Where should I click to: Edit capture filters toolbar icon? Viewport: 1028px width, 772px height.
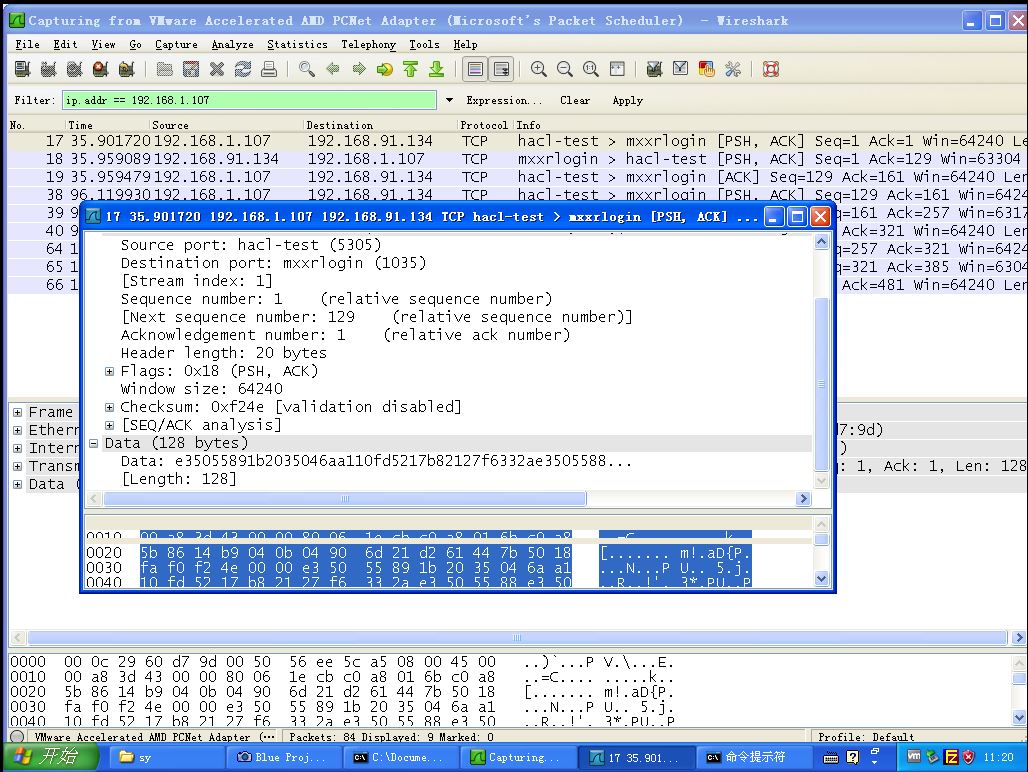[x=654, y=69]
